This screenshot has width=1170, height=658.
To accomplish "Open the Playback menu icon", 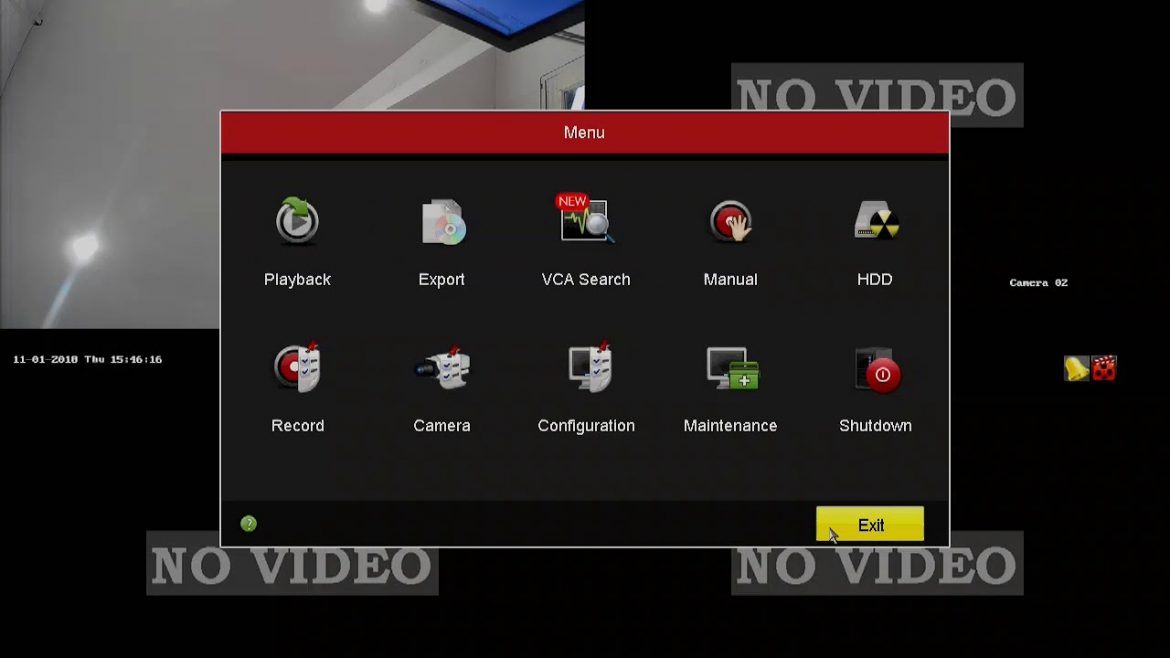I will click(297, 222).
